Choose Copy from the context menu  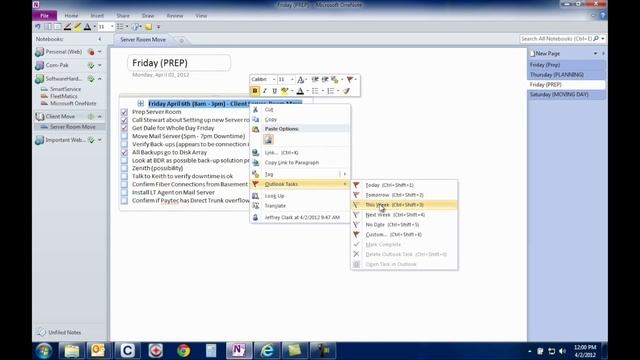coord(300,119)
